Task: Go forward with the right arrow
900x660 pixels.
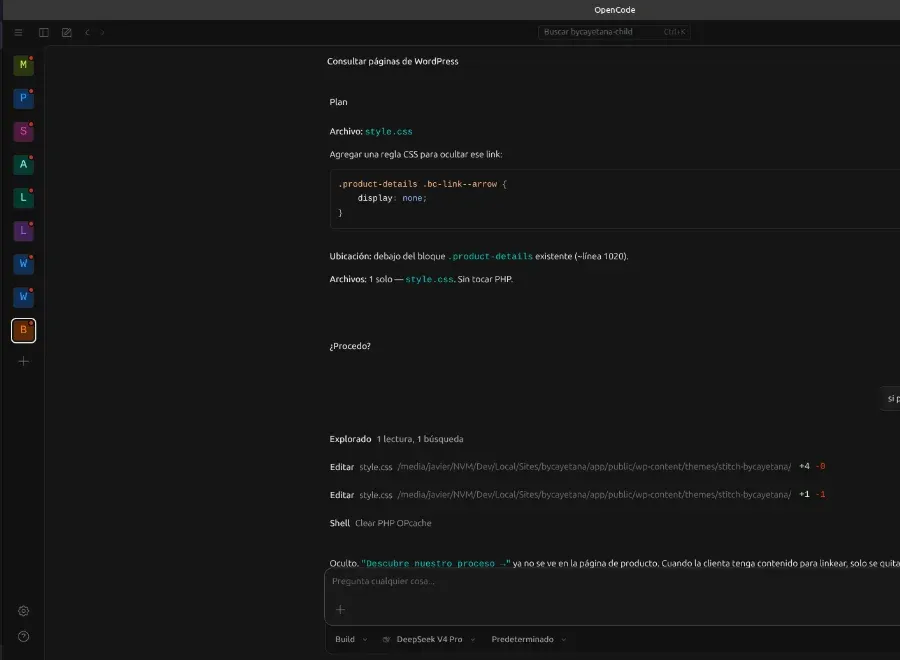Action: [x=102, y=32]
